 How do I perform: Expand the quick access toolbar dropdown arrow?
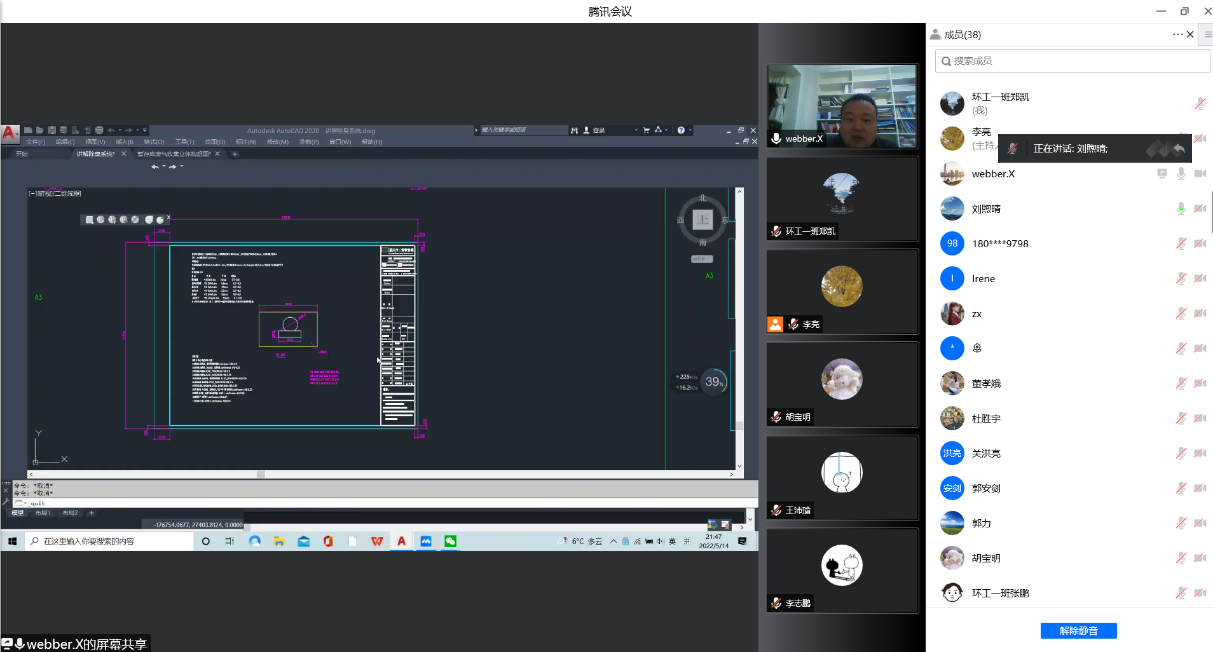[145, 130]
